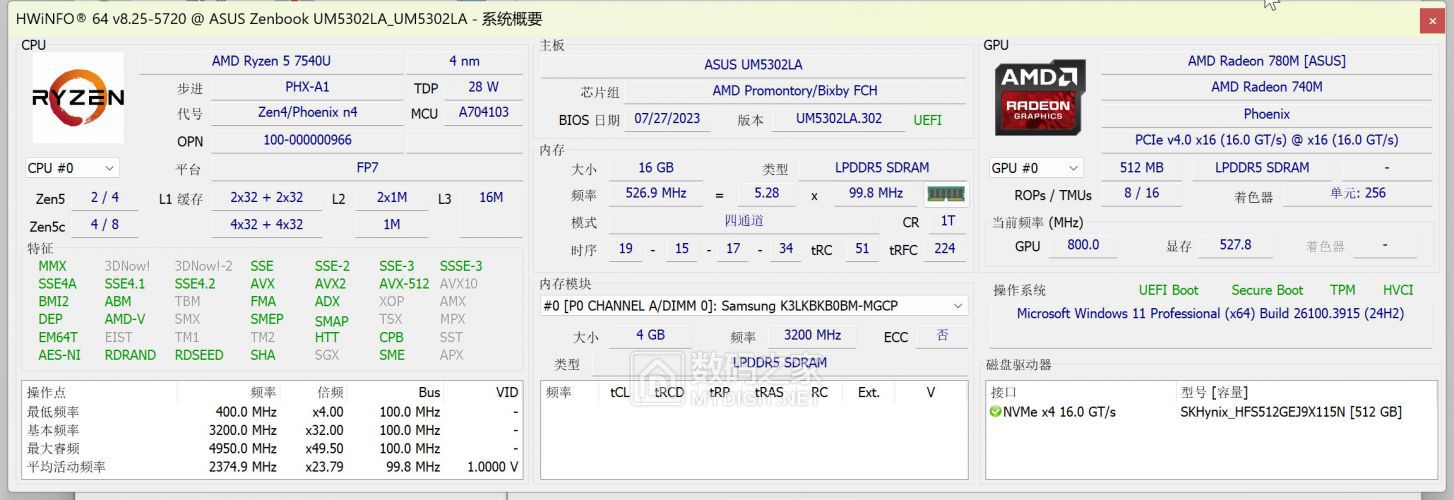The height and width of the screenshot is (500, 1454).
Task: Click the 28 W TDP value
Action: [x=483, y=87]
